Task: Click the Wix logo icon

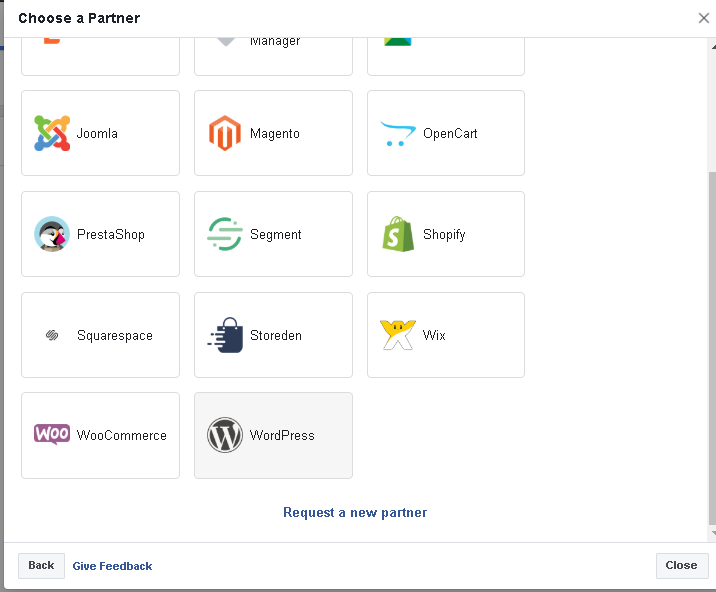Action: [398, 335]
